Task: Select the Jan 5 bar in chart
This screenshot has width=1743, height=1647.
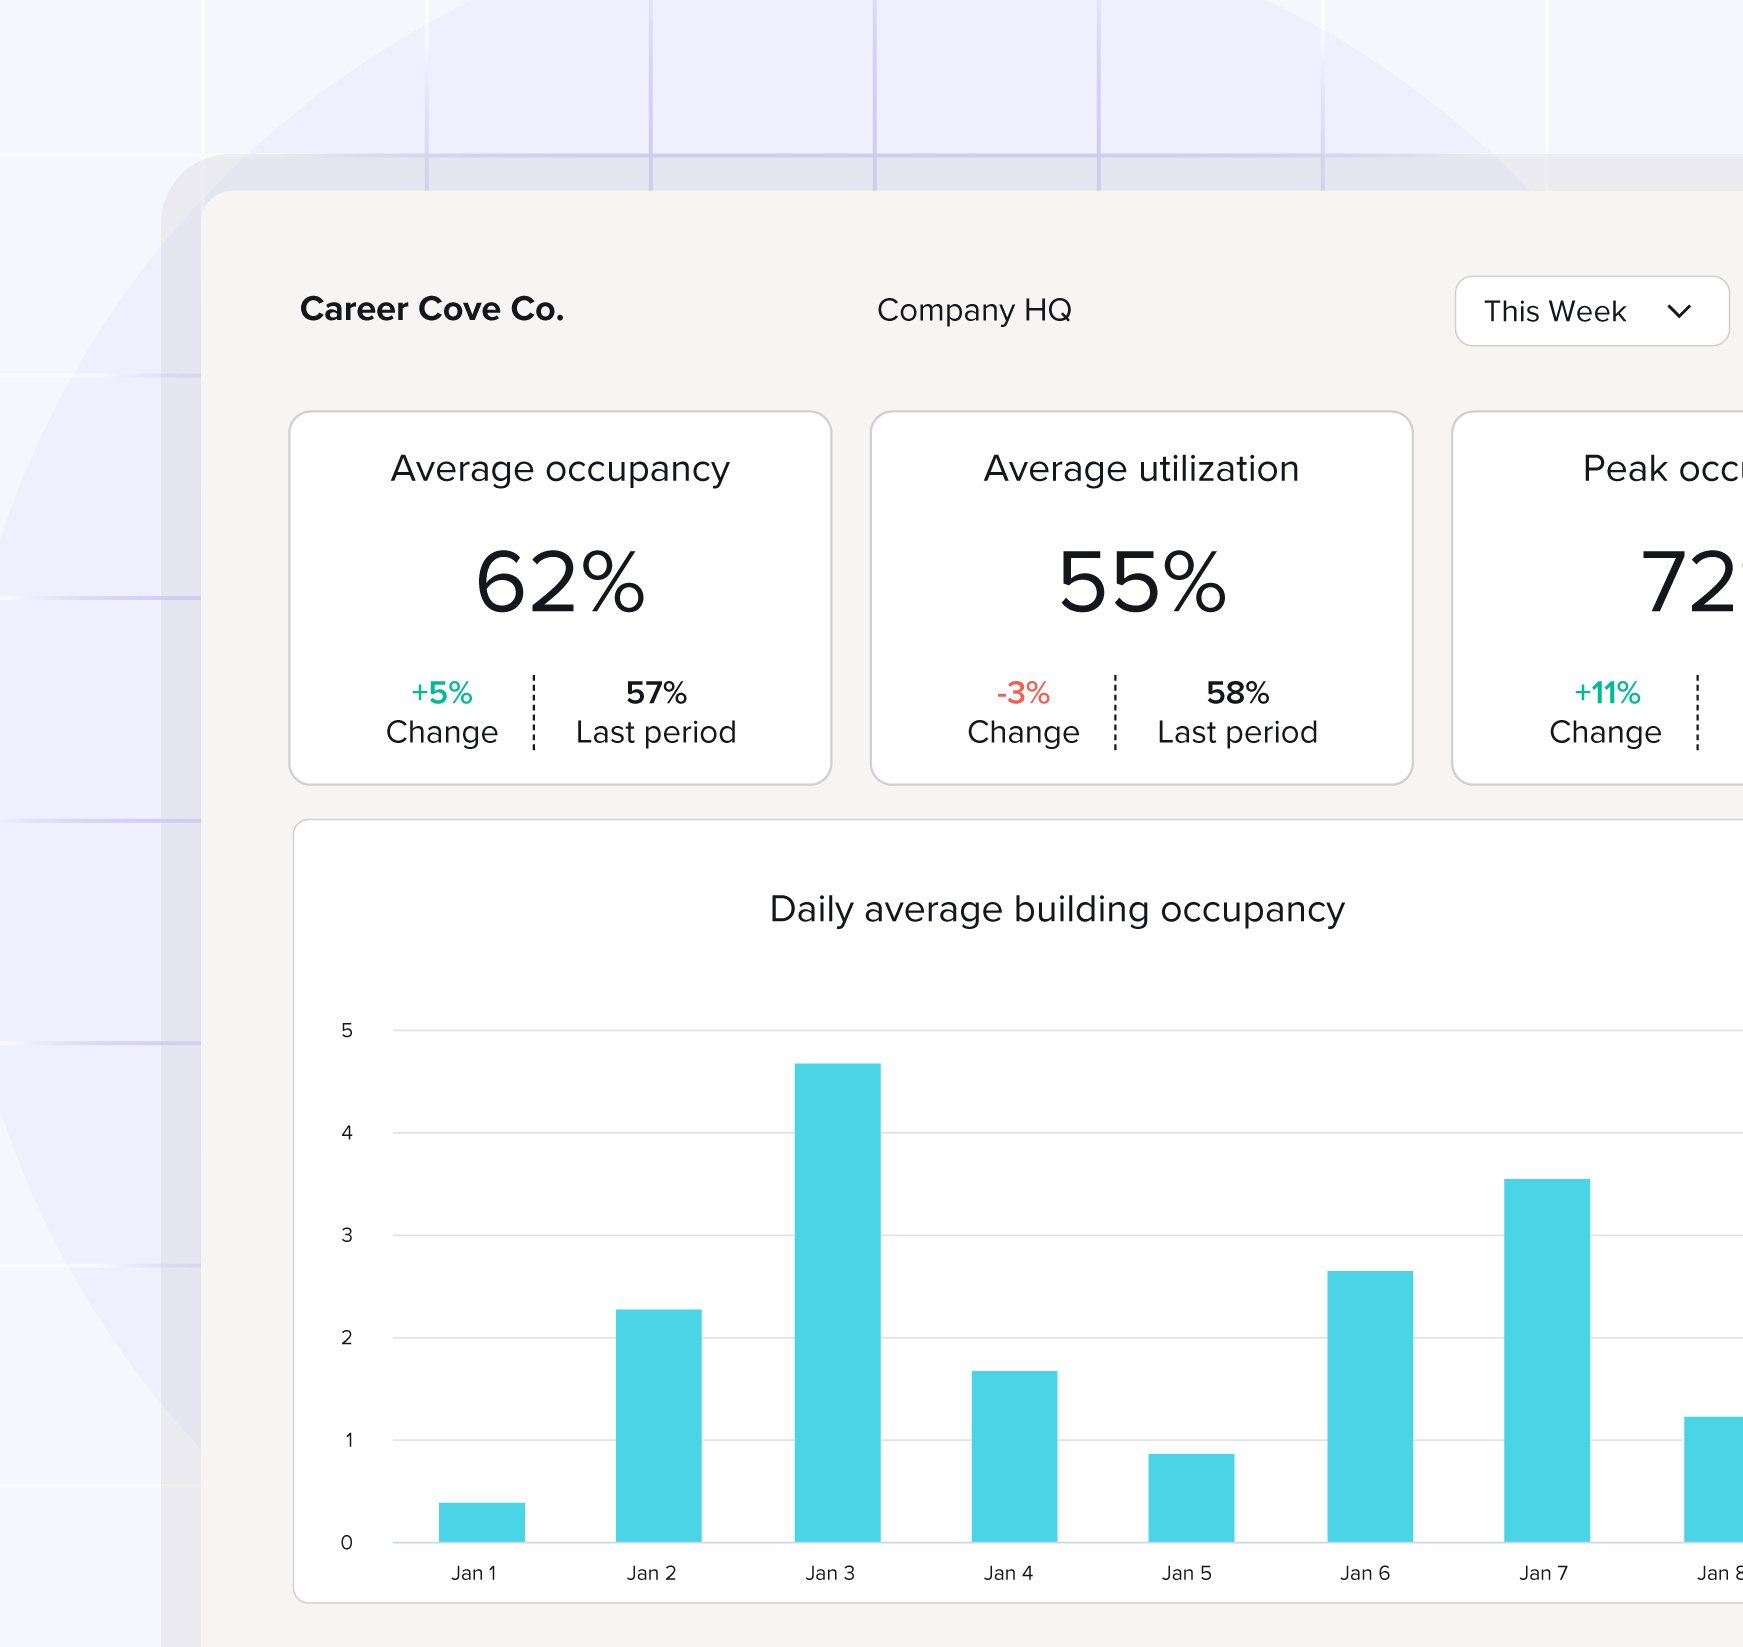Action: tap(1191, 1498)
